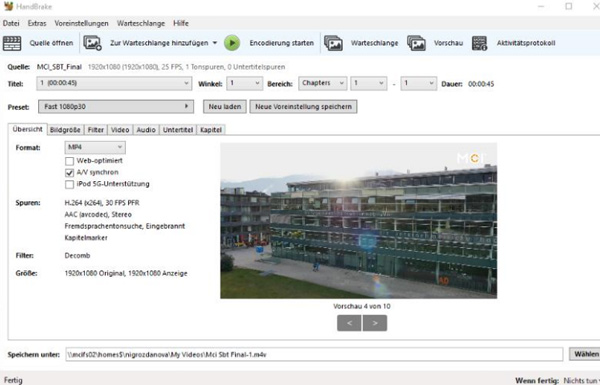The width and height of the screenshot is (600, 385).
Task: Expand the end chapter dropdown
Action: pyautogui.click(x=418, y=83)
